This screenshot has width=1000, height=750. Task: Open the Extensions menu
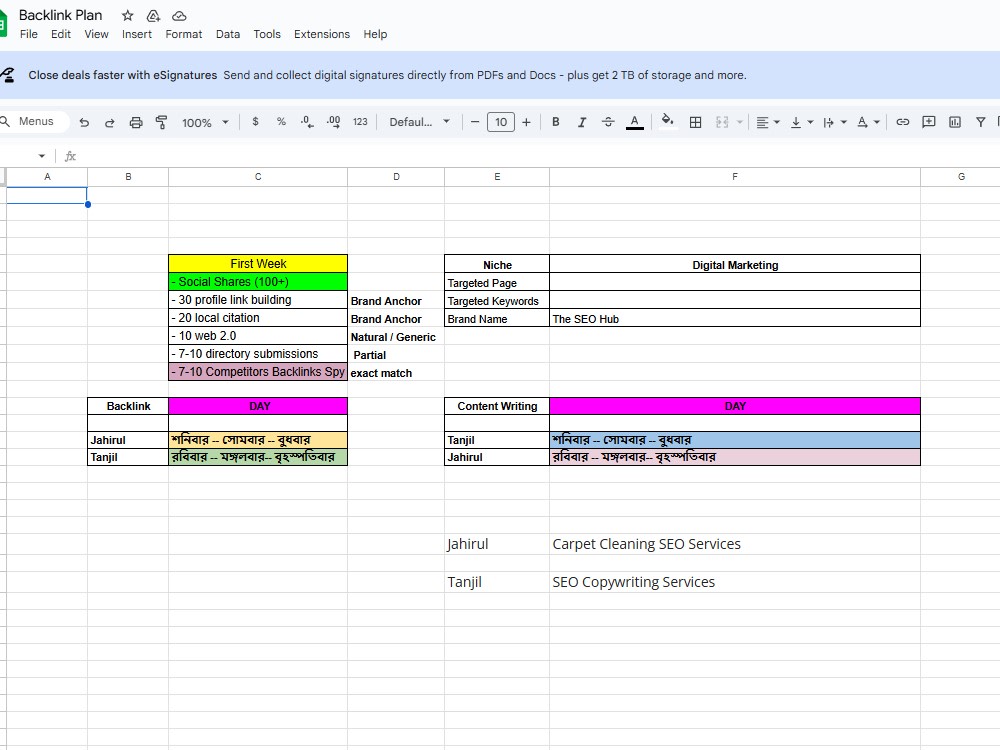click(321, 34)
